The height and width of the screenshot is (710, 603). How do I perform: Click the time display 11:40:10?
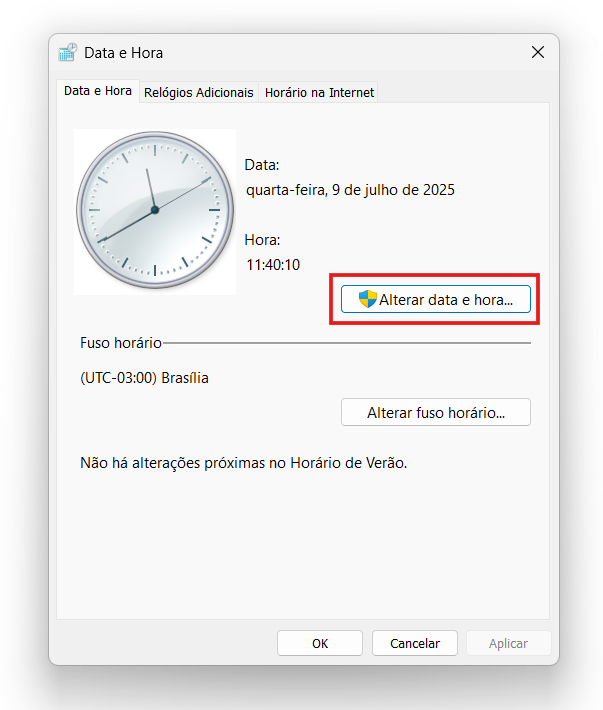(x=273, y=265)
